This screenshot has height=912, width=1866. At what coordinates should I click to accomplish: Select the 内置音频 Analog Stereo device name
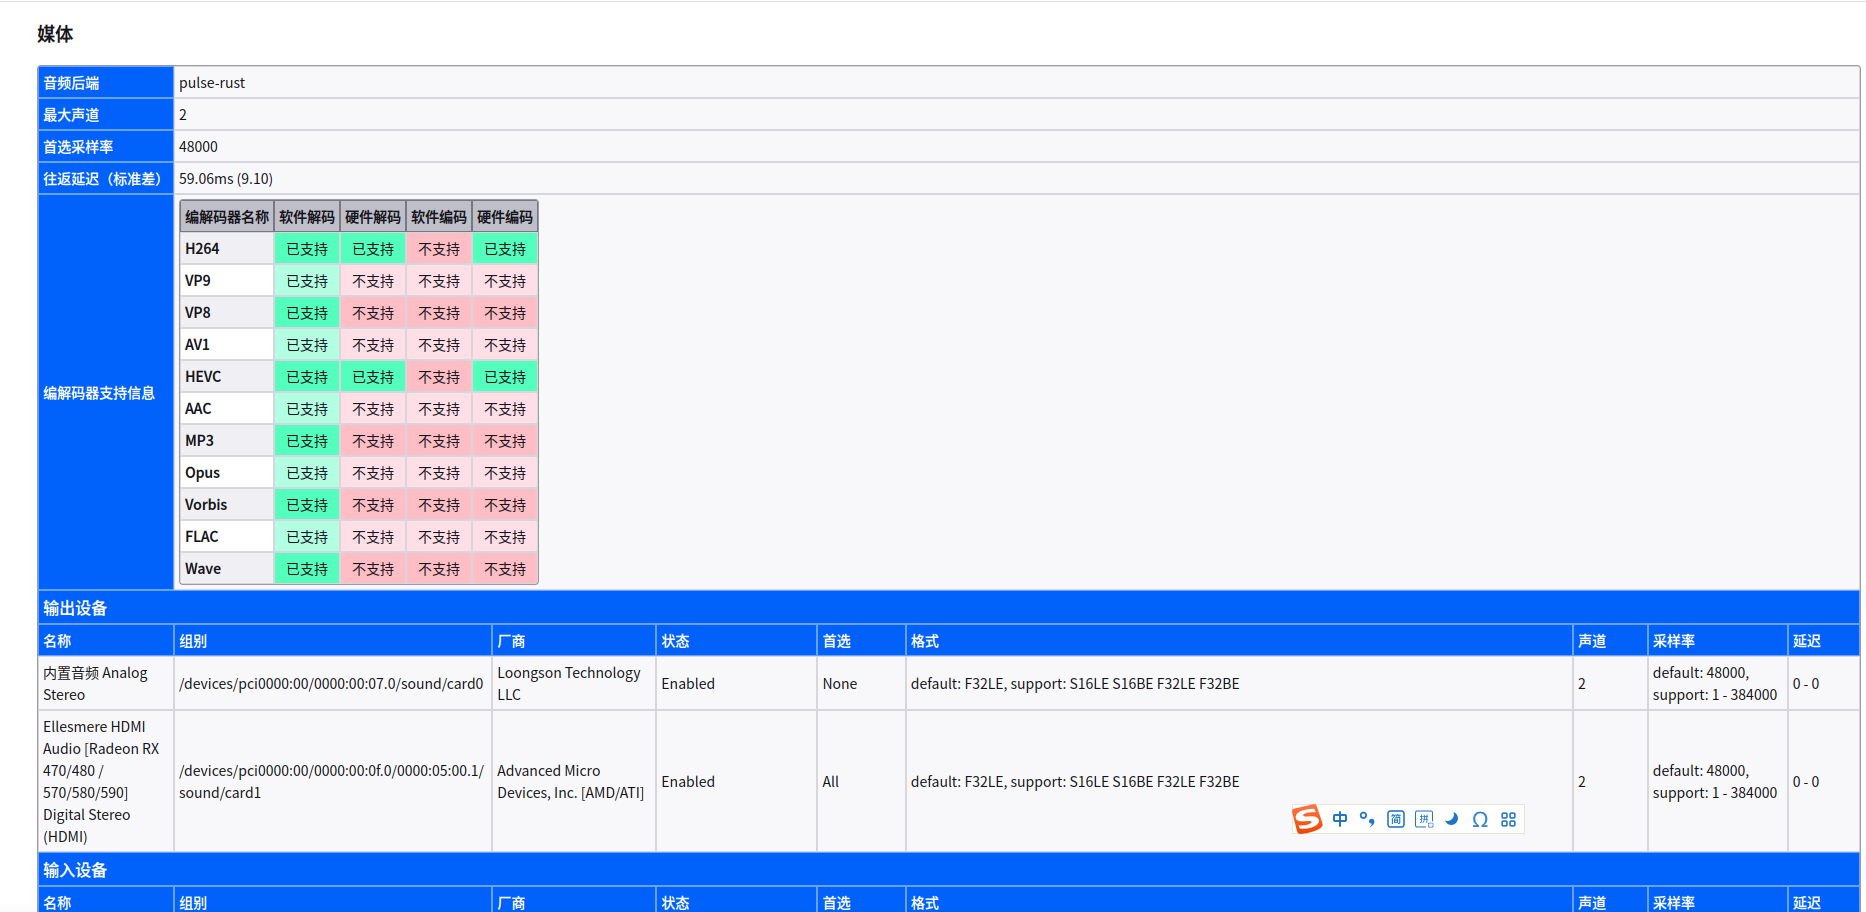105,684
